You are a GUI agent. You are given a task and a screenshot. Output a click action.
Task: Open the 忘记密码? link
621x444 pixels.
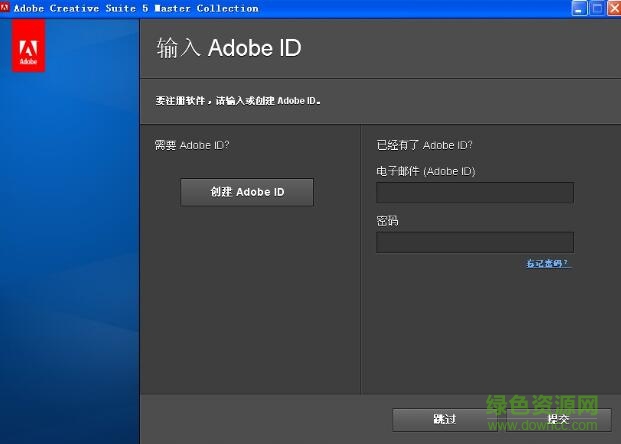548,264
